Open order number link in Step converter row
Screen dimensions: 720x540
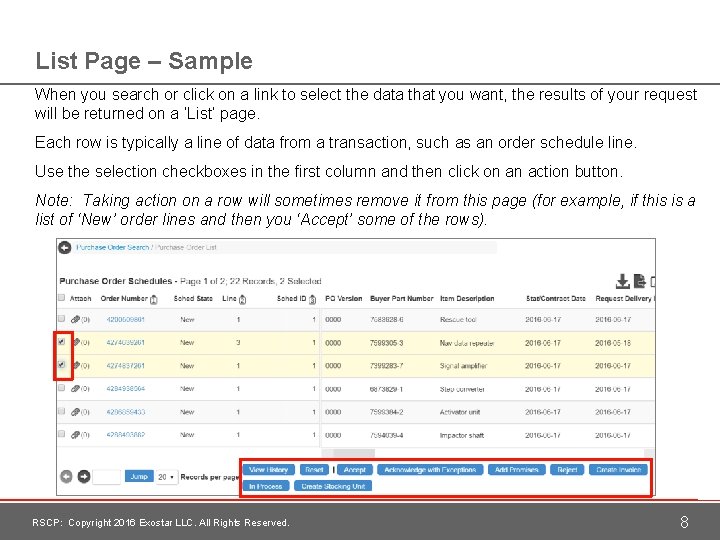pos(125,389)
